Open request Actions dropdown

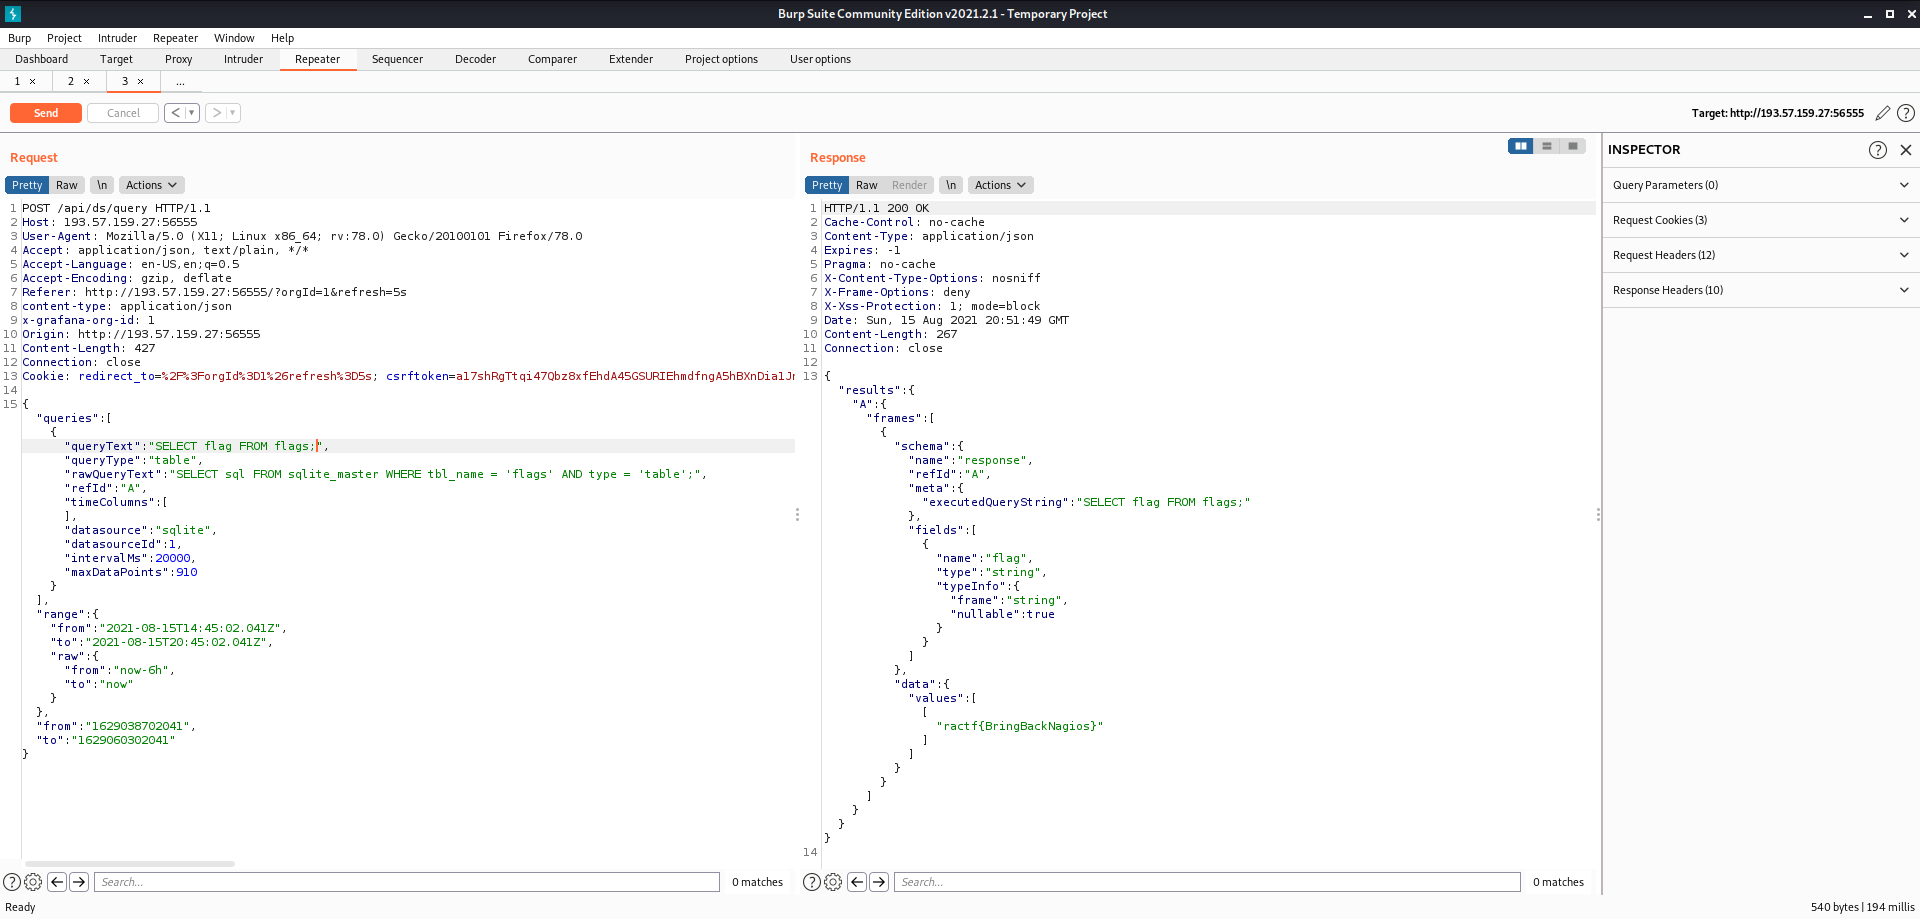(152, 185)
